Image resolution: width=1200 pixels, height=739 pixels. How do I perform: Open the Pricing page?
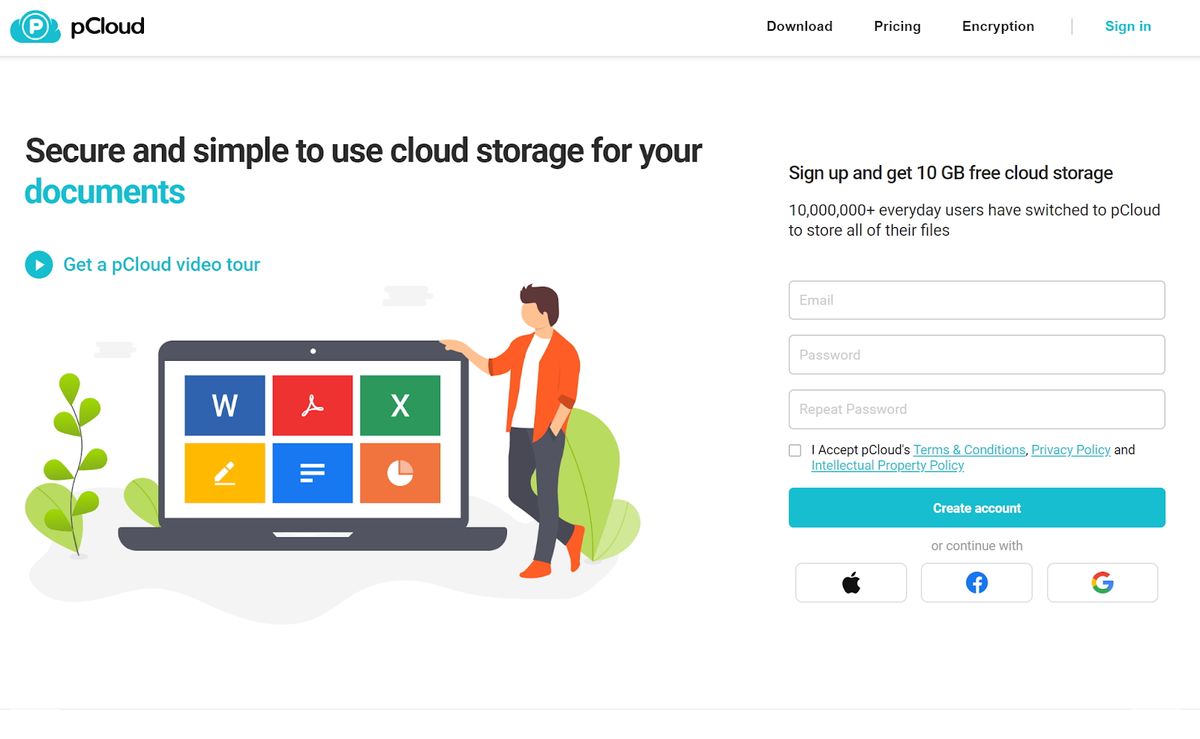click(896, 26)
